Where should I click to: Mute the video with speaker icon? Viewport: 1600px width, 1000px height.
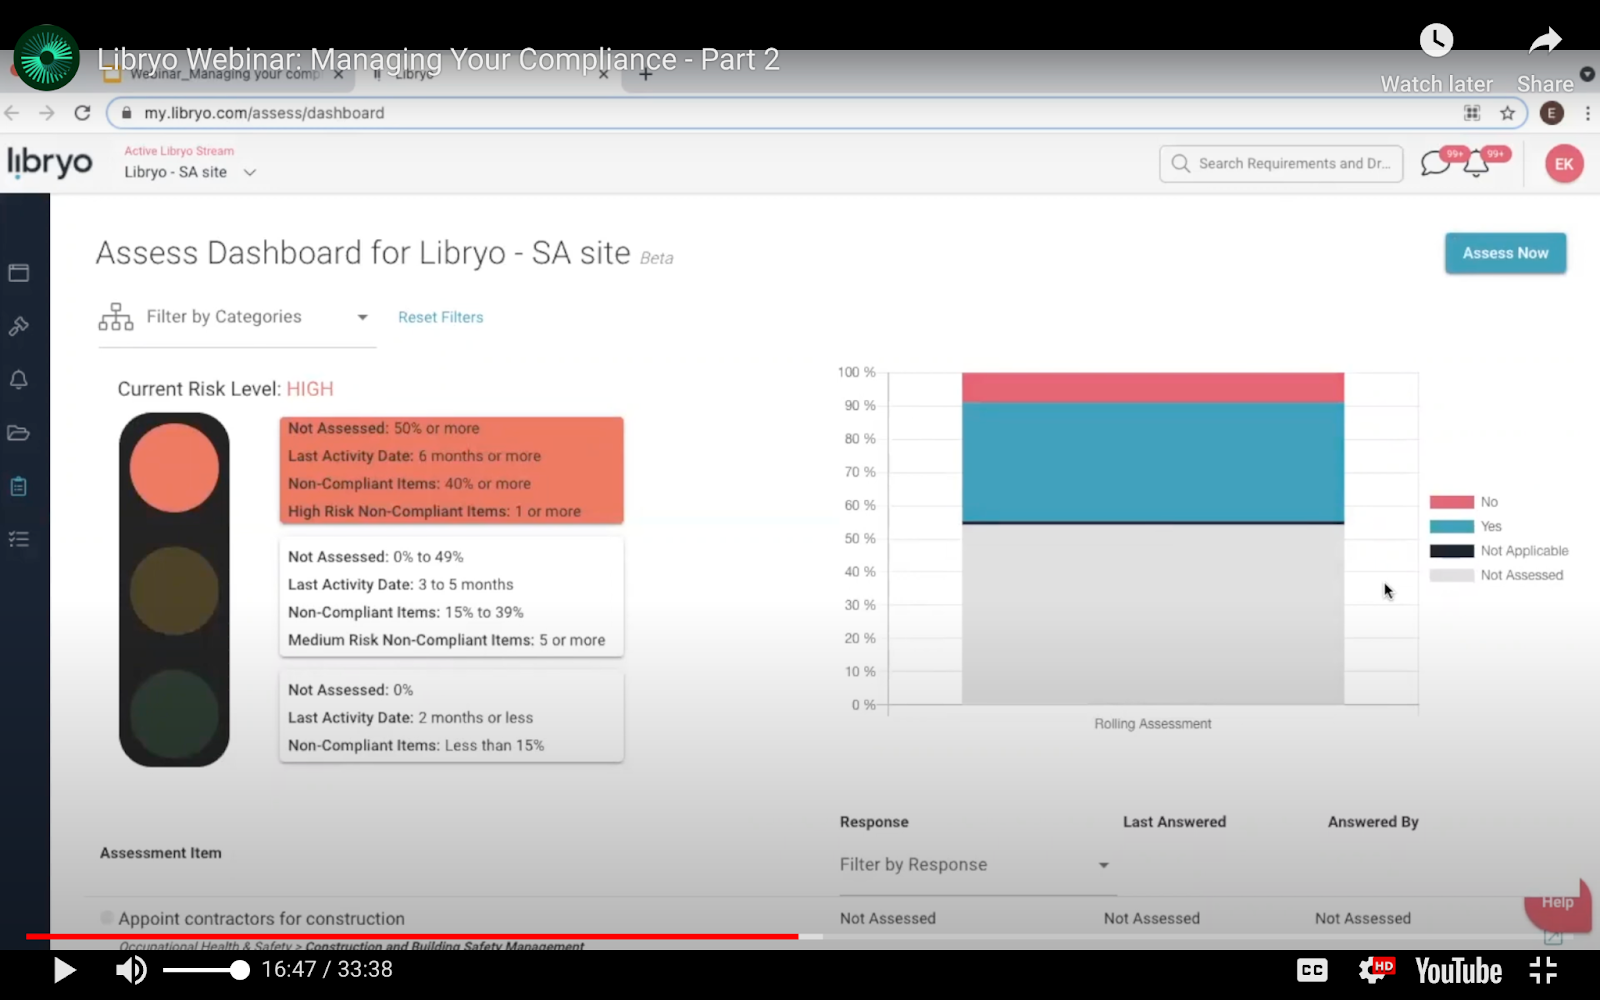(x=131, y=970)
